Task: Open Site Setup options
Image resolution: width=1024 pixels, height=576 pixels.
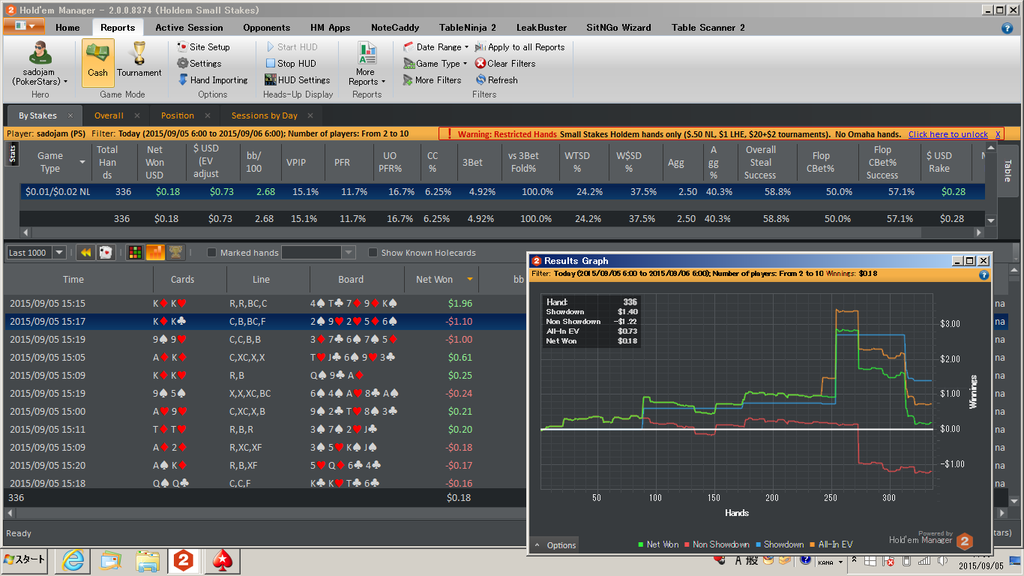Action: tap(204, 47)
